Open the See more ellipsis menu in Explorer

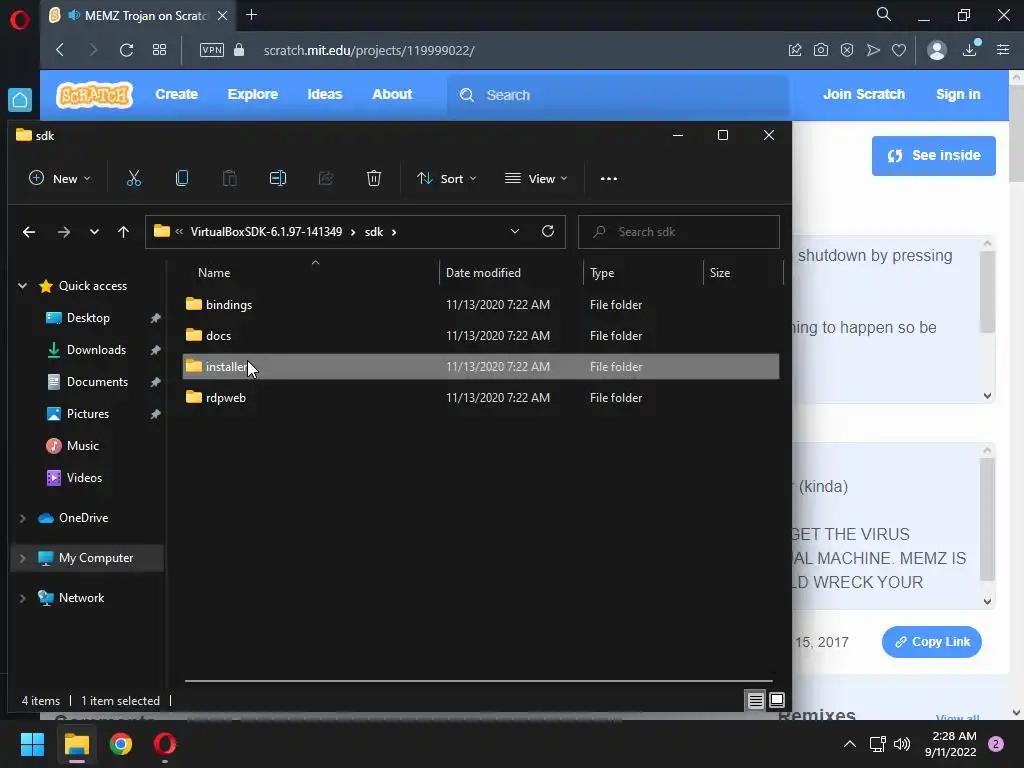pos(609,178)
